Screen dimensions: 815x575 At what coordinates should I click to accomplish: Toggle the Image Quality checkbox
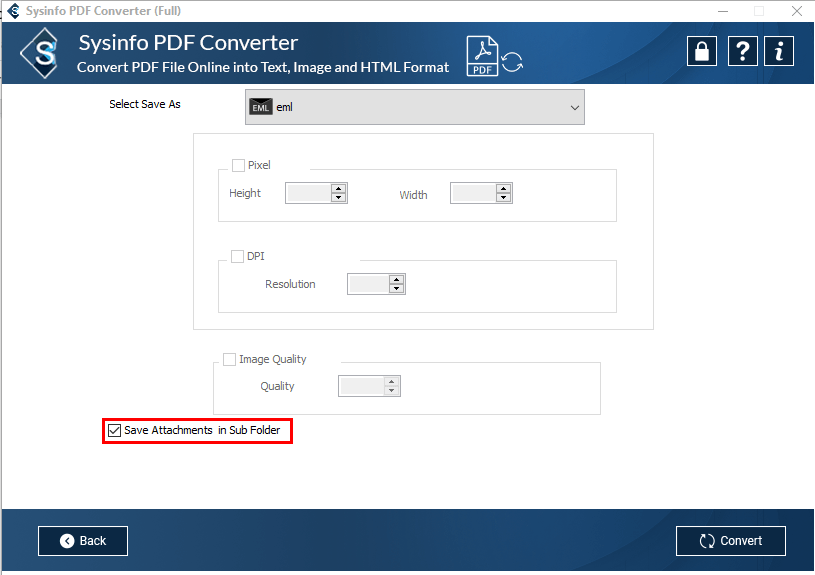coord(229,359)
